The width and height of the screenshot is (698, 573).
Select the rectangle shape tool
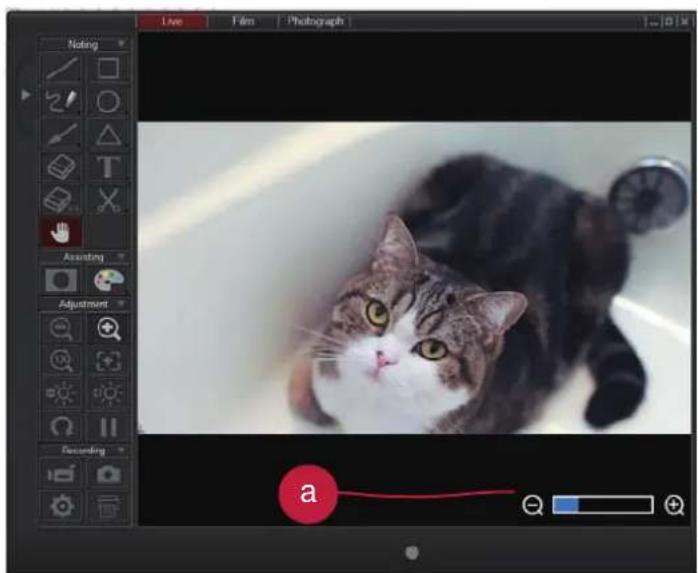click(x=108, y=68)
